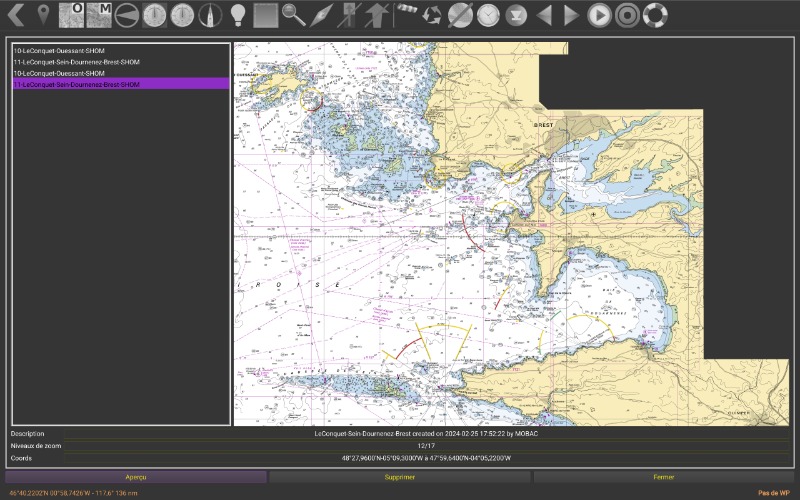Toggle the light bulb night mode icon
800x500 pixels.
pos(237,15)
